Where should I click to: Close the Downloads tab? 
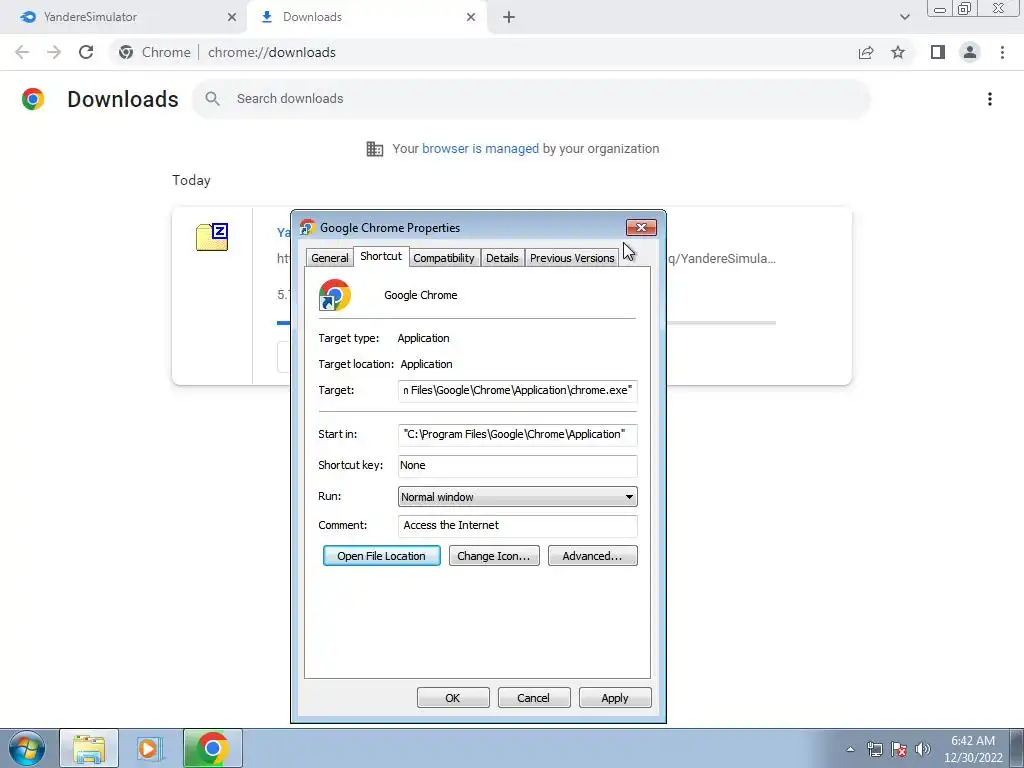471,17
